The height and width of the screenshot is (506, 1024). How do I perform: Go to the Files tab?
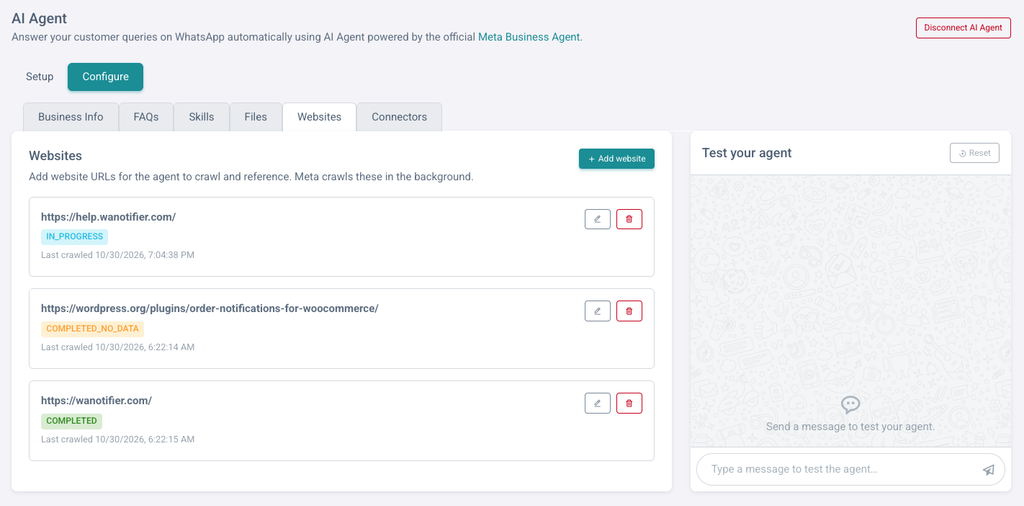(x=255, y=117)
